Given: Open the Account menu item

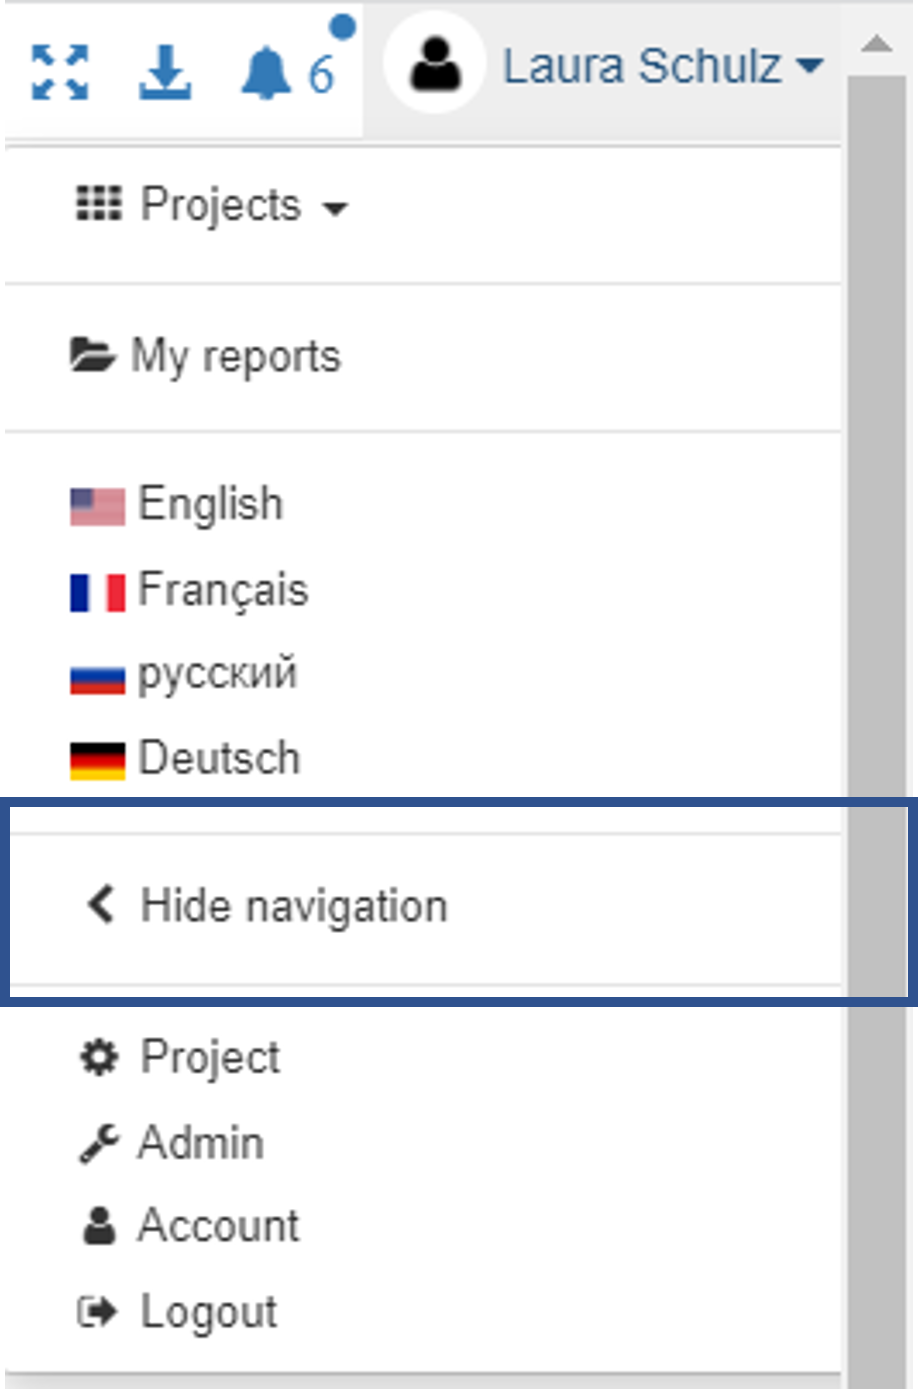Looking at the screenshot, I should coord(218,1226).
